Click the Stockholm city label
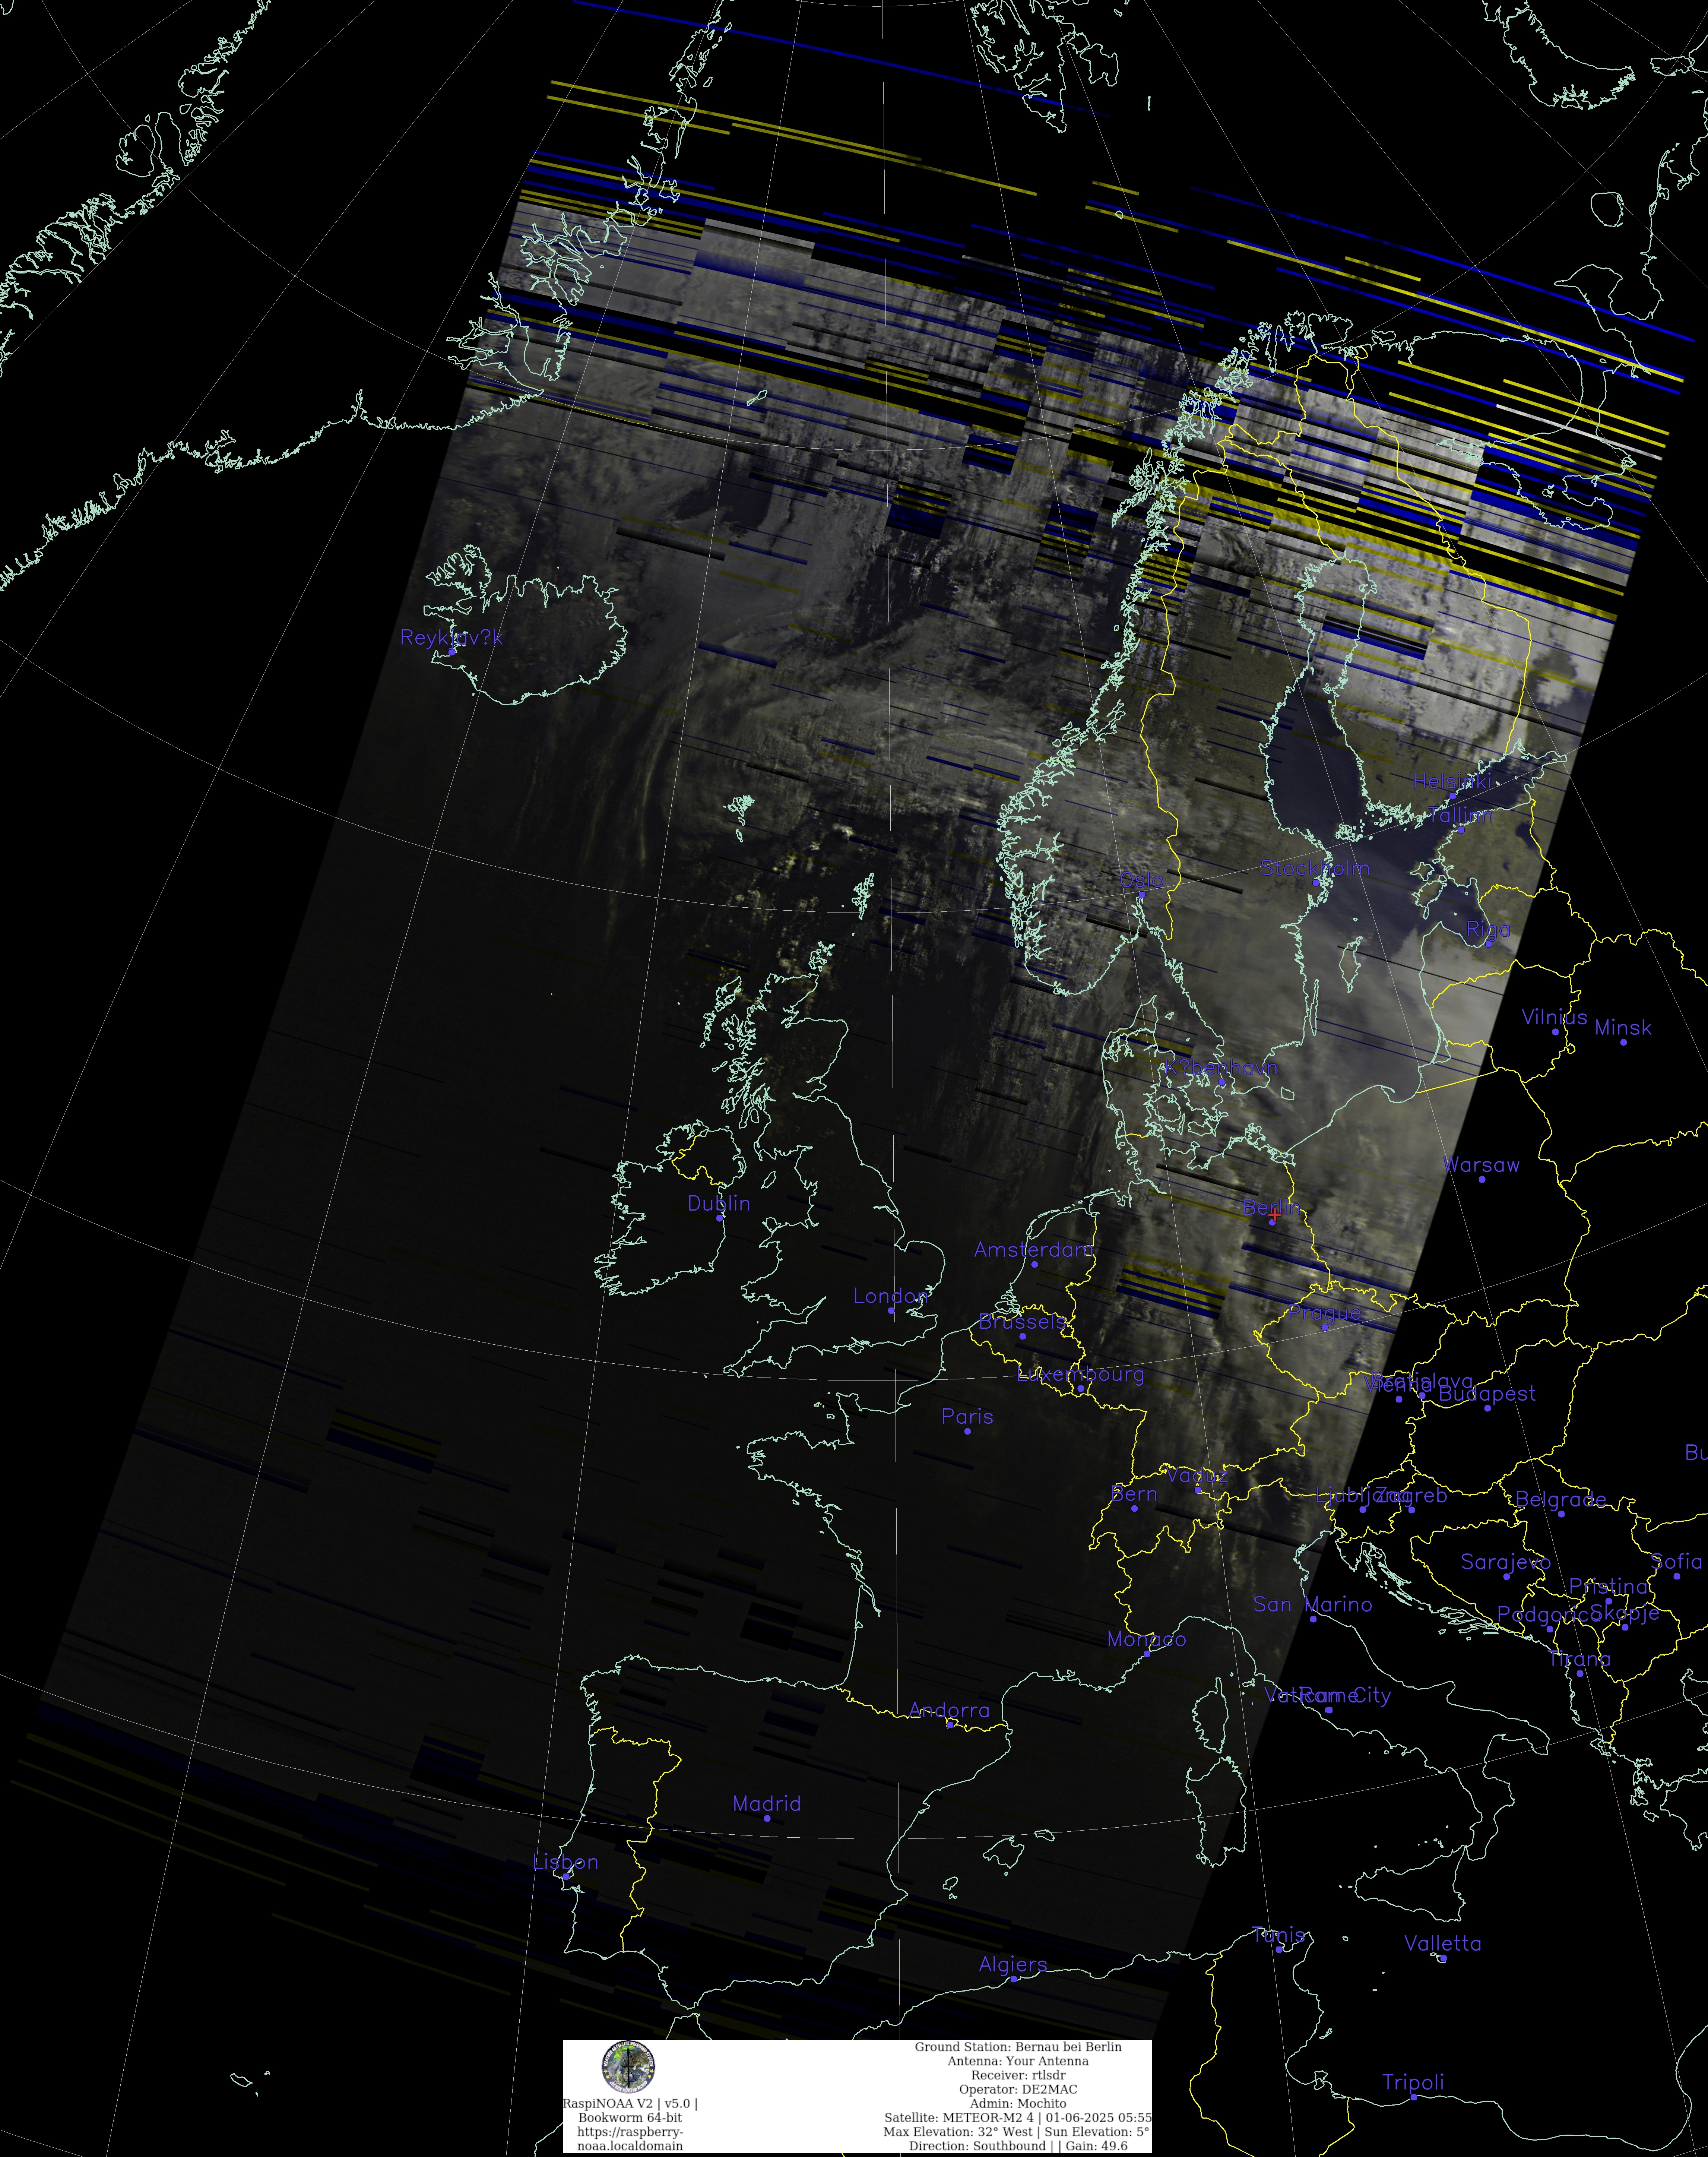The image size is (1708, 2157). pyautogui.click(x=1315, y=868)
